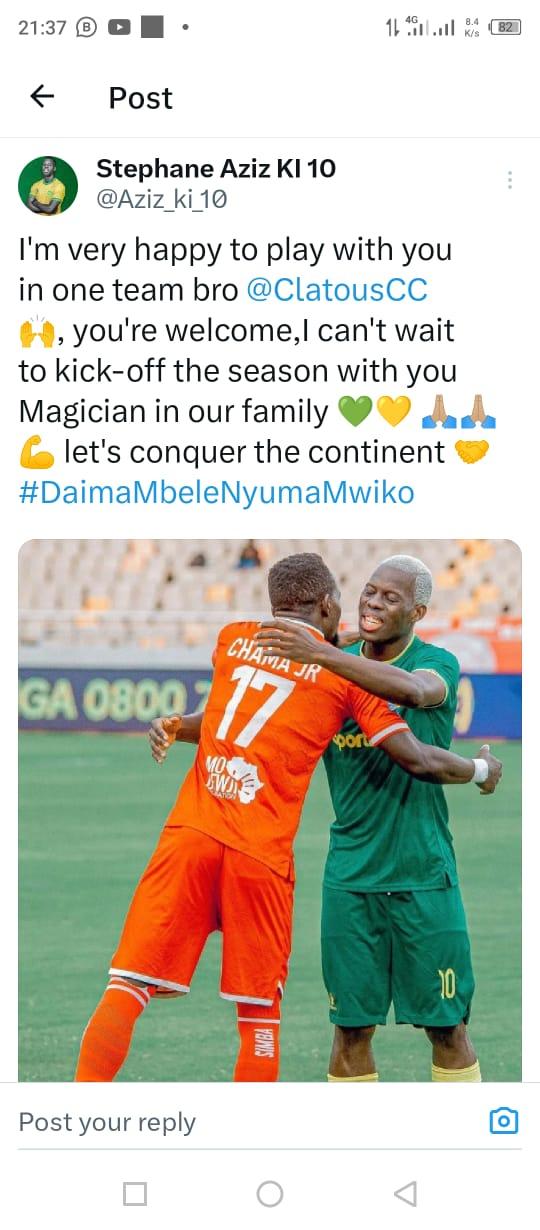Screen dimensions: 540x1230
Task: Tap Stephane Aziz KI profile avatar
Action: (x=47, y=185)
